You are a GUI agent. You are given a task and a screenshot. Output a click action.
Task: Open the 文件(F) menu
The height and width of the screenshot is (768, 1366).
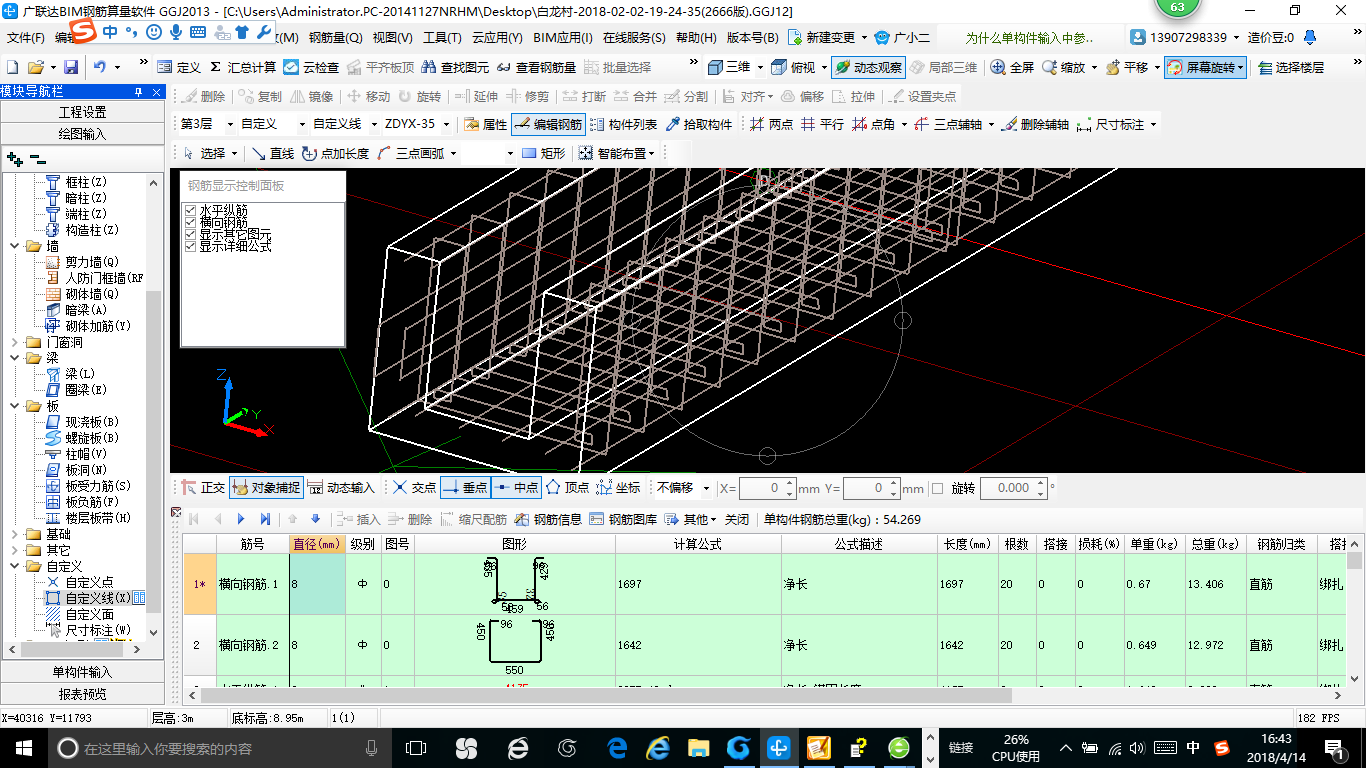26,38
